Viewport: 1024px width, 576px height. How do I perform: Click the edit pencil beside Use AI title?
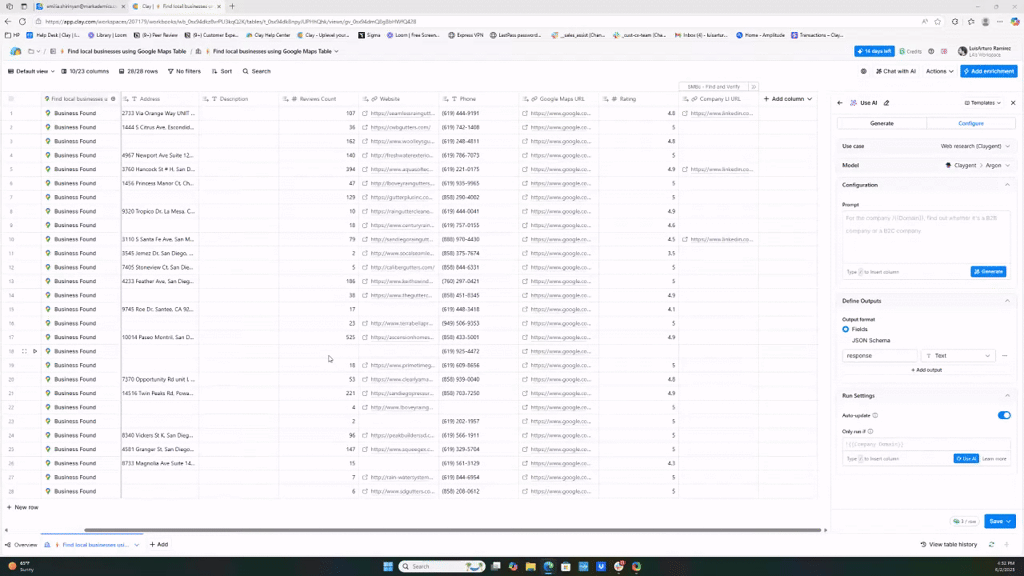pyautogui.click(x=886, y=103)
